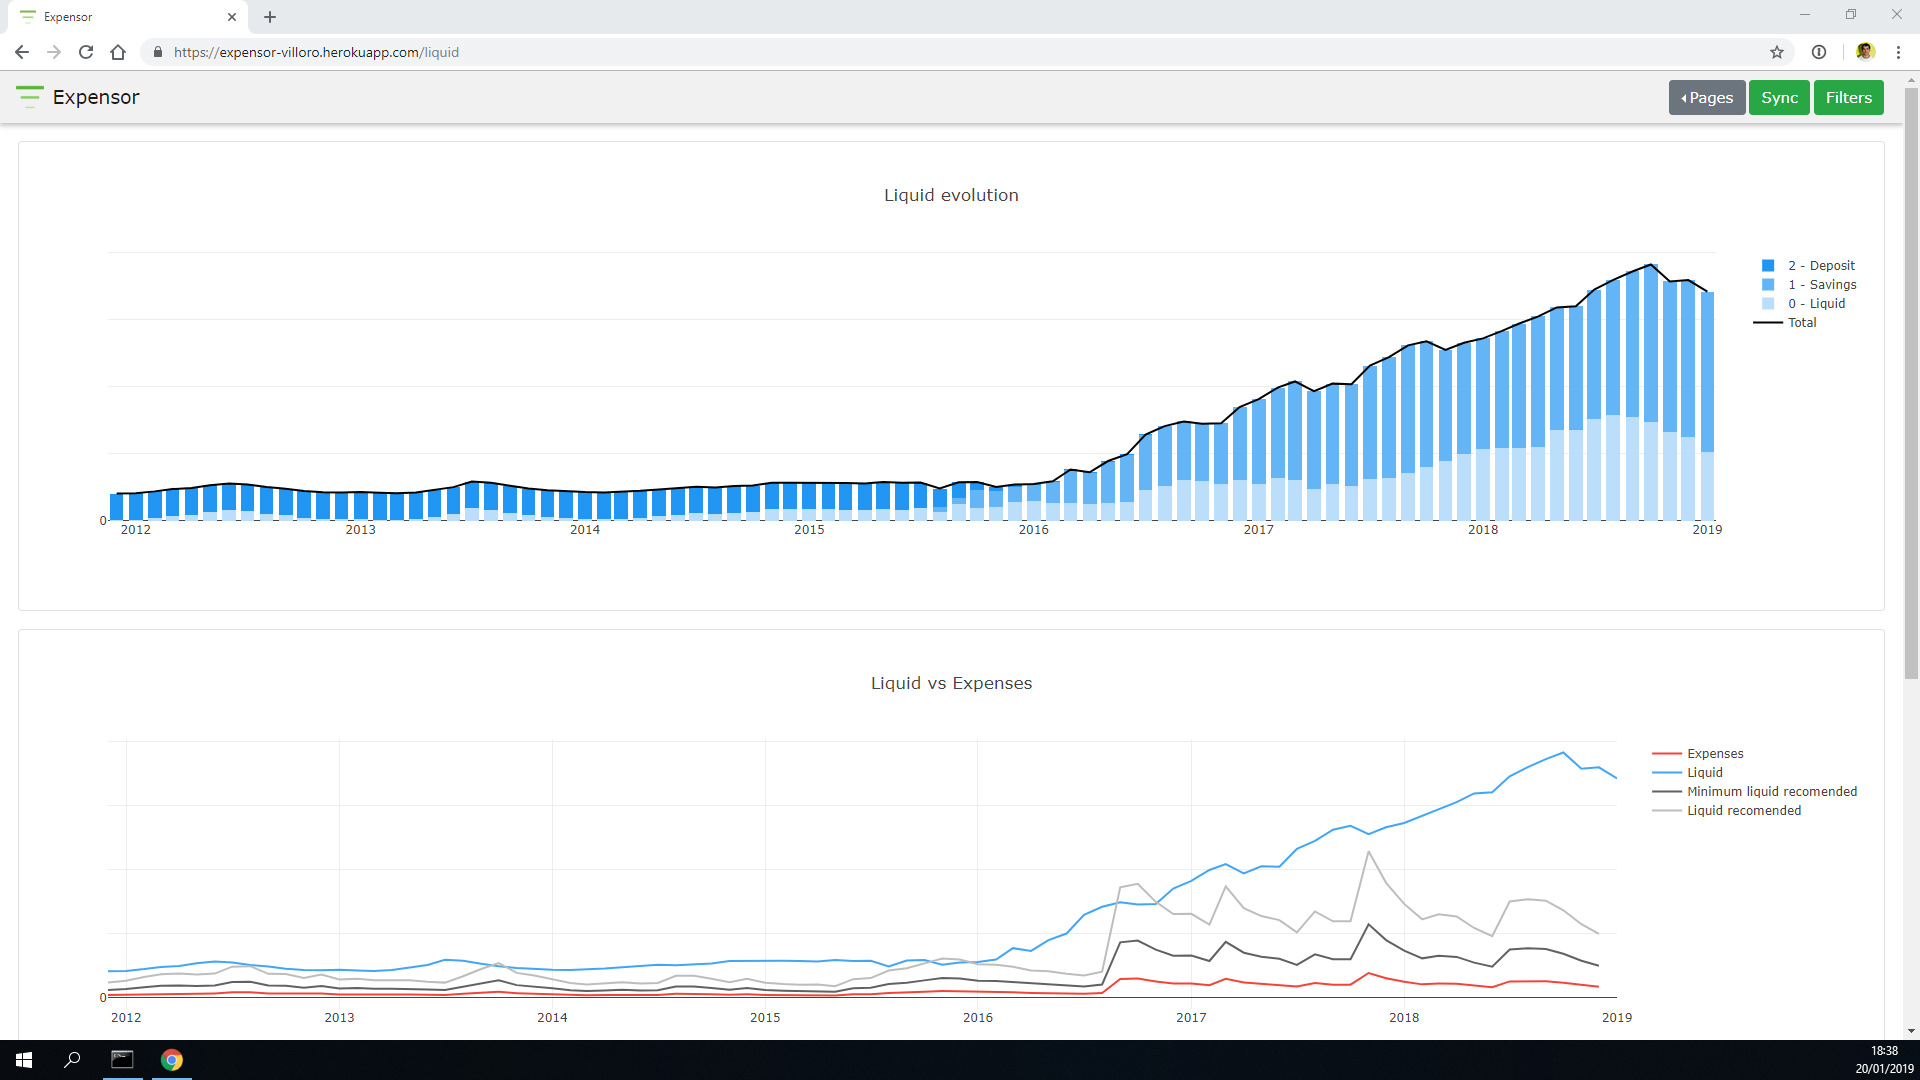Open Windows Start menu
1920x1080 pixels.
point(24,1060)
